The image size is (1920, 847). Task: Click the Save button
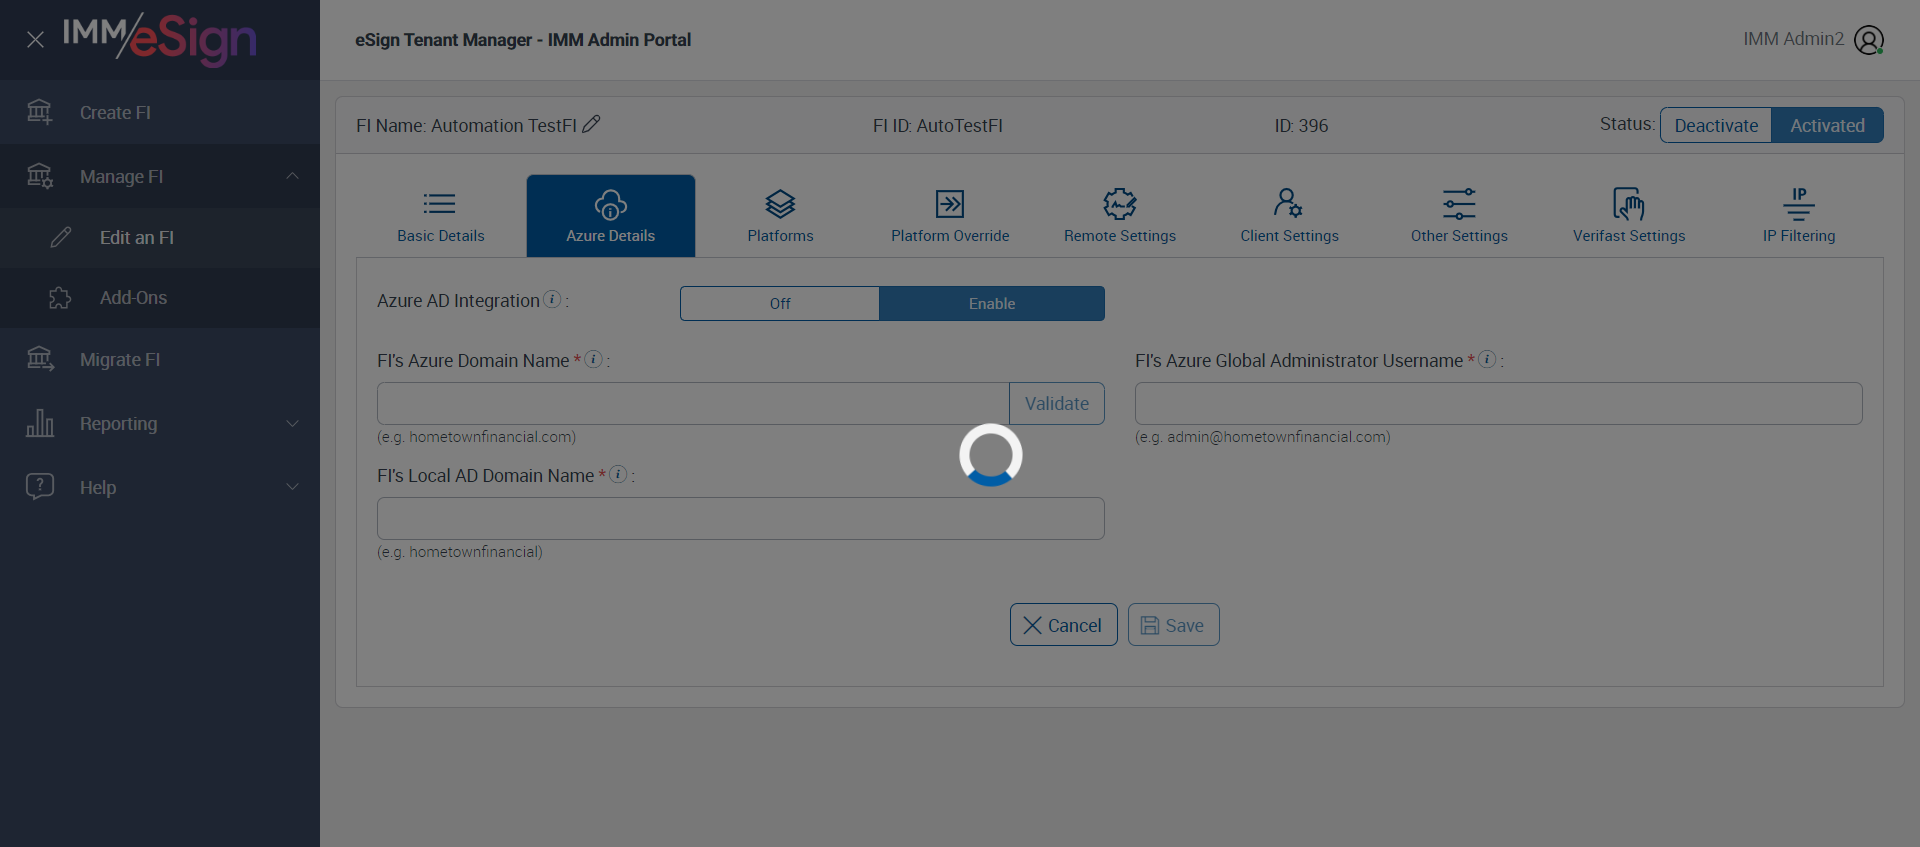click(x=1174, y=625)
